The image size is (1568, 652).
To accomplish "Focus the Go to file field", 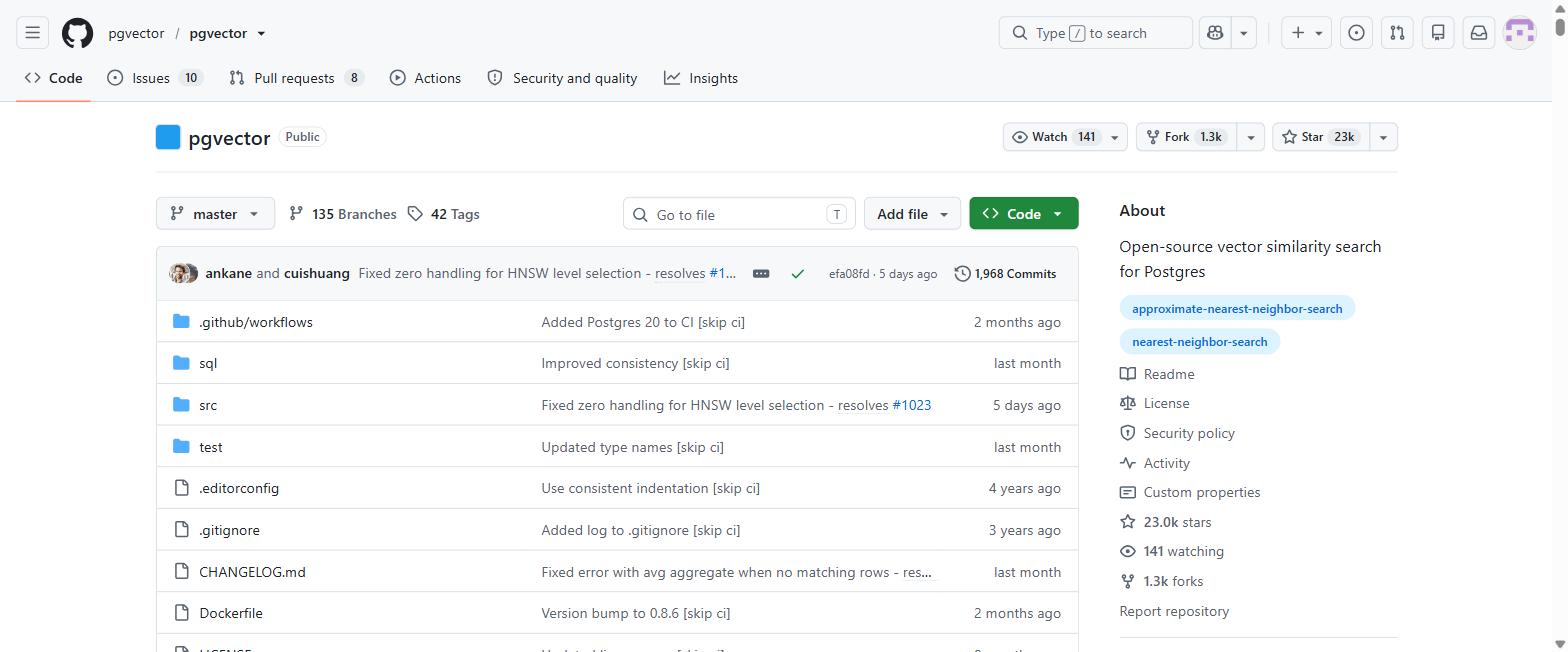I will [739, 214].
